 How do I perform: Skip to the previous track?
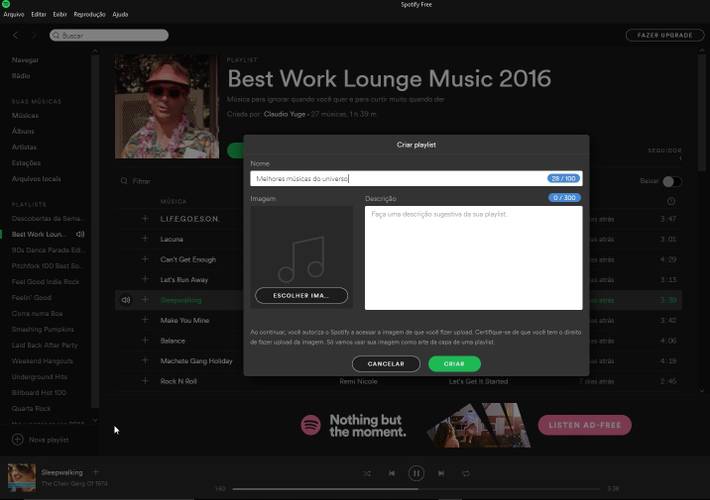[392, 473]
